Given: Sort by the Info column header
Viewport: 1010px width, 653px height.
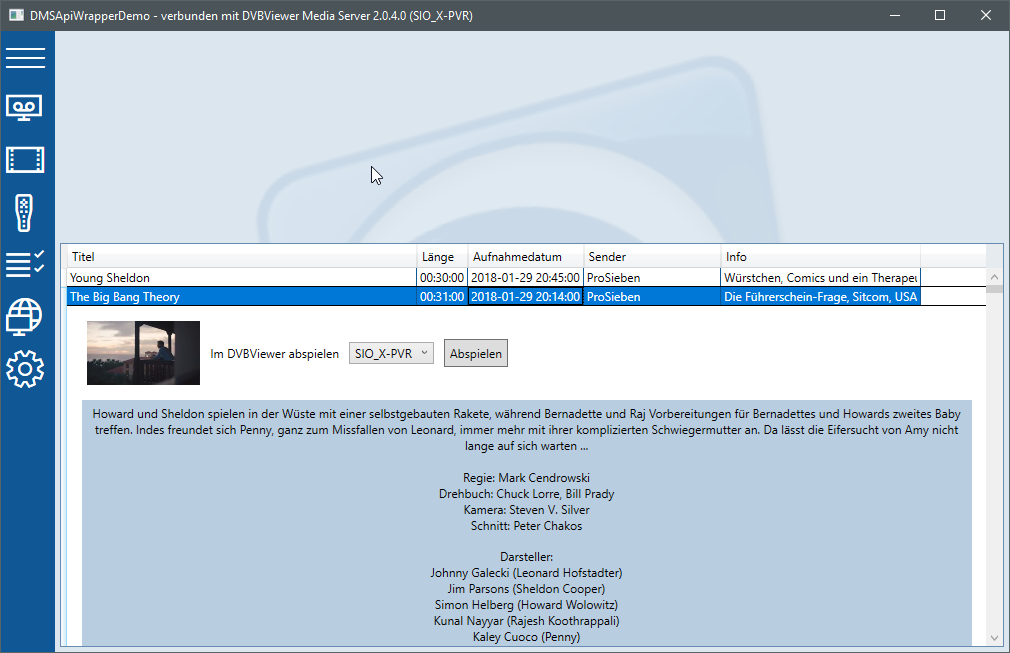Looking at the screenshot, I should click(819, 257).
